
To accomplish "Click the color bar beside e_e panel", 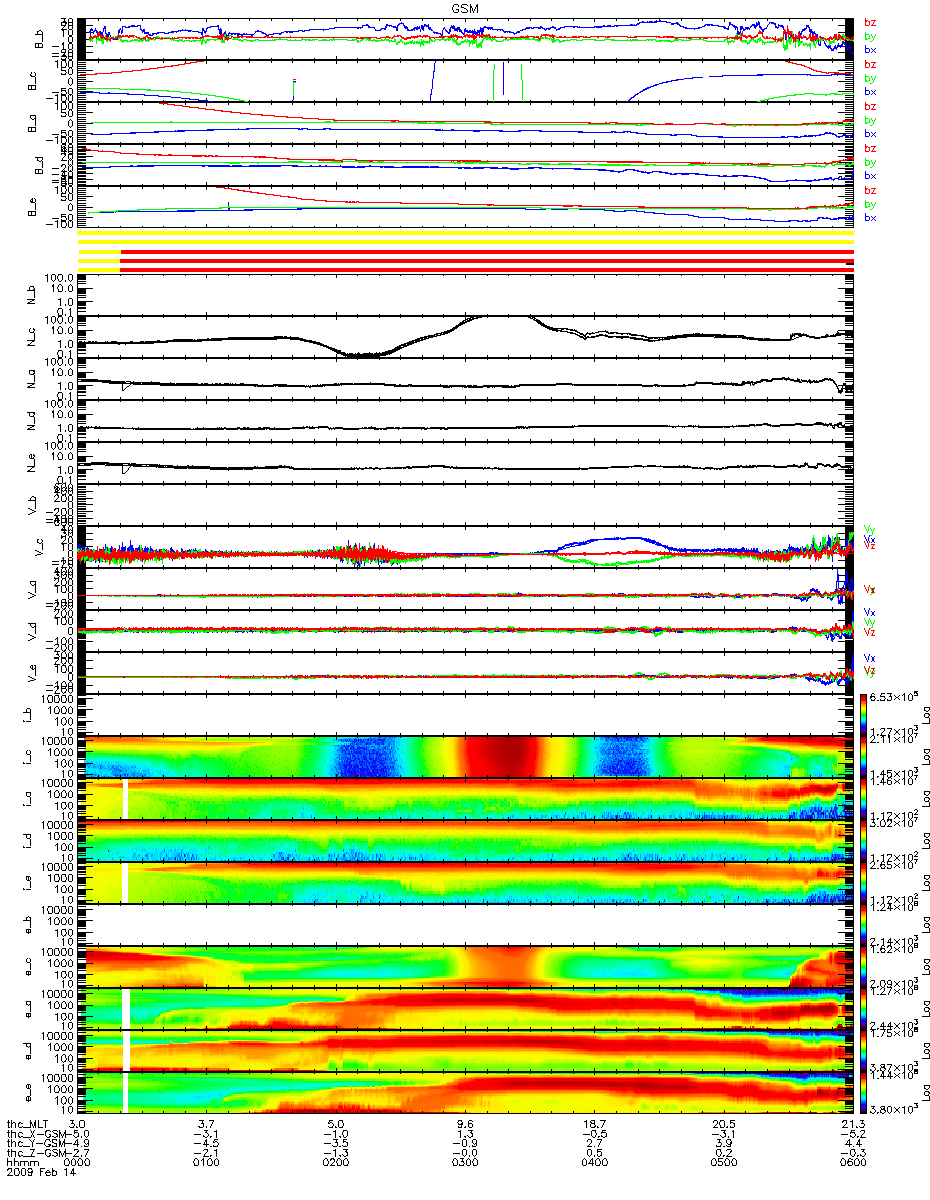I will [x=863, y=1092].
